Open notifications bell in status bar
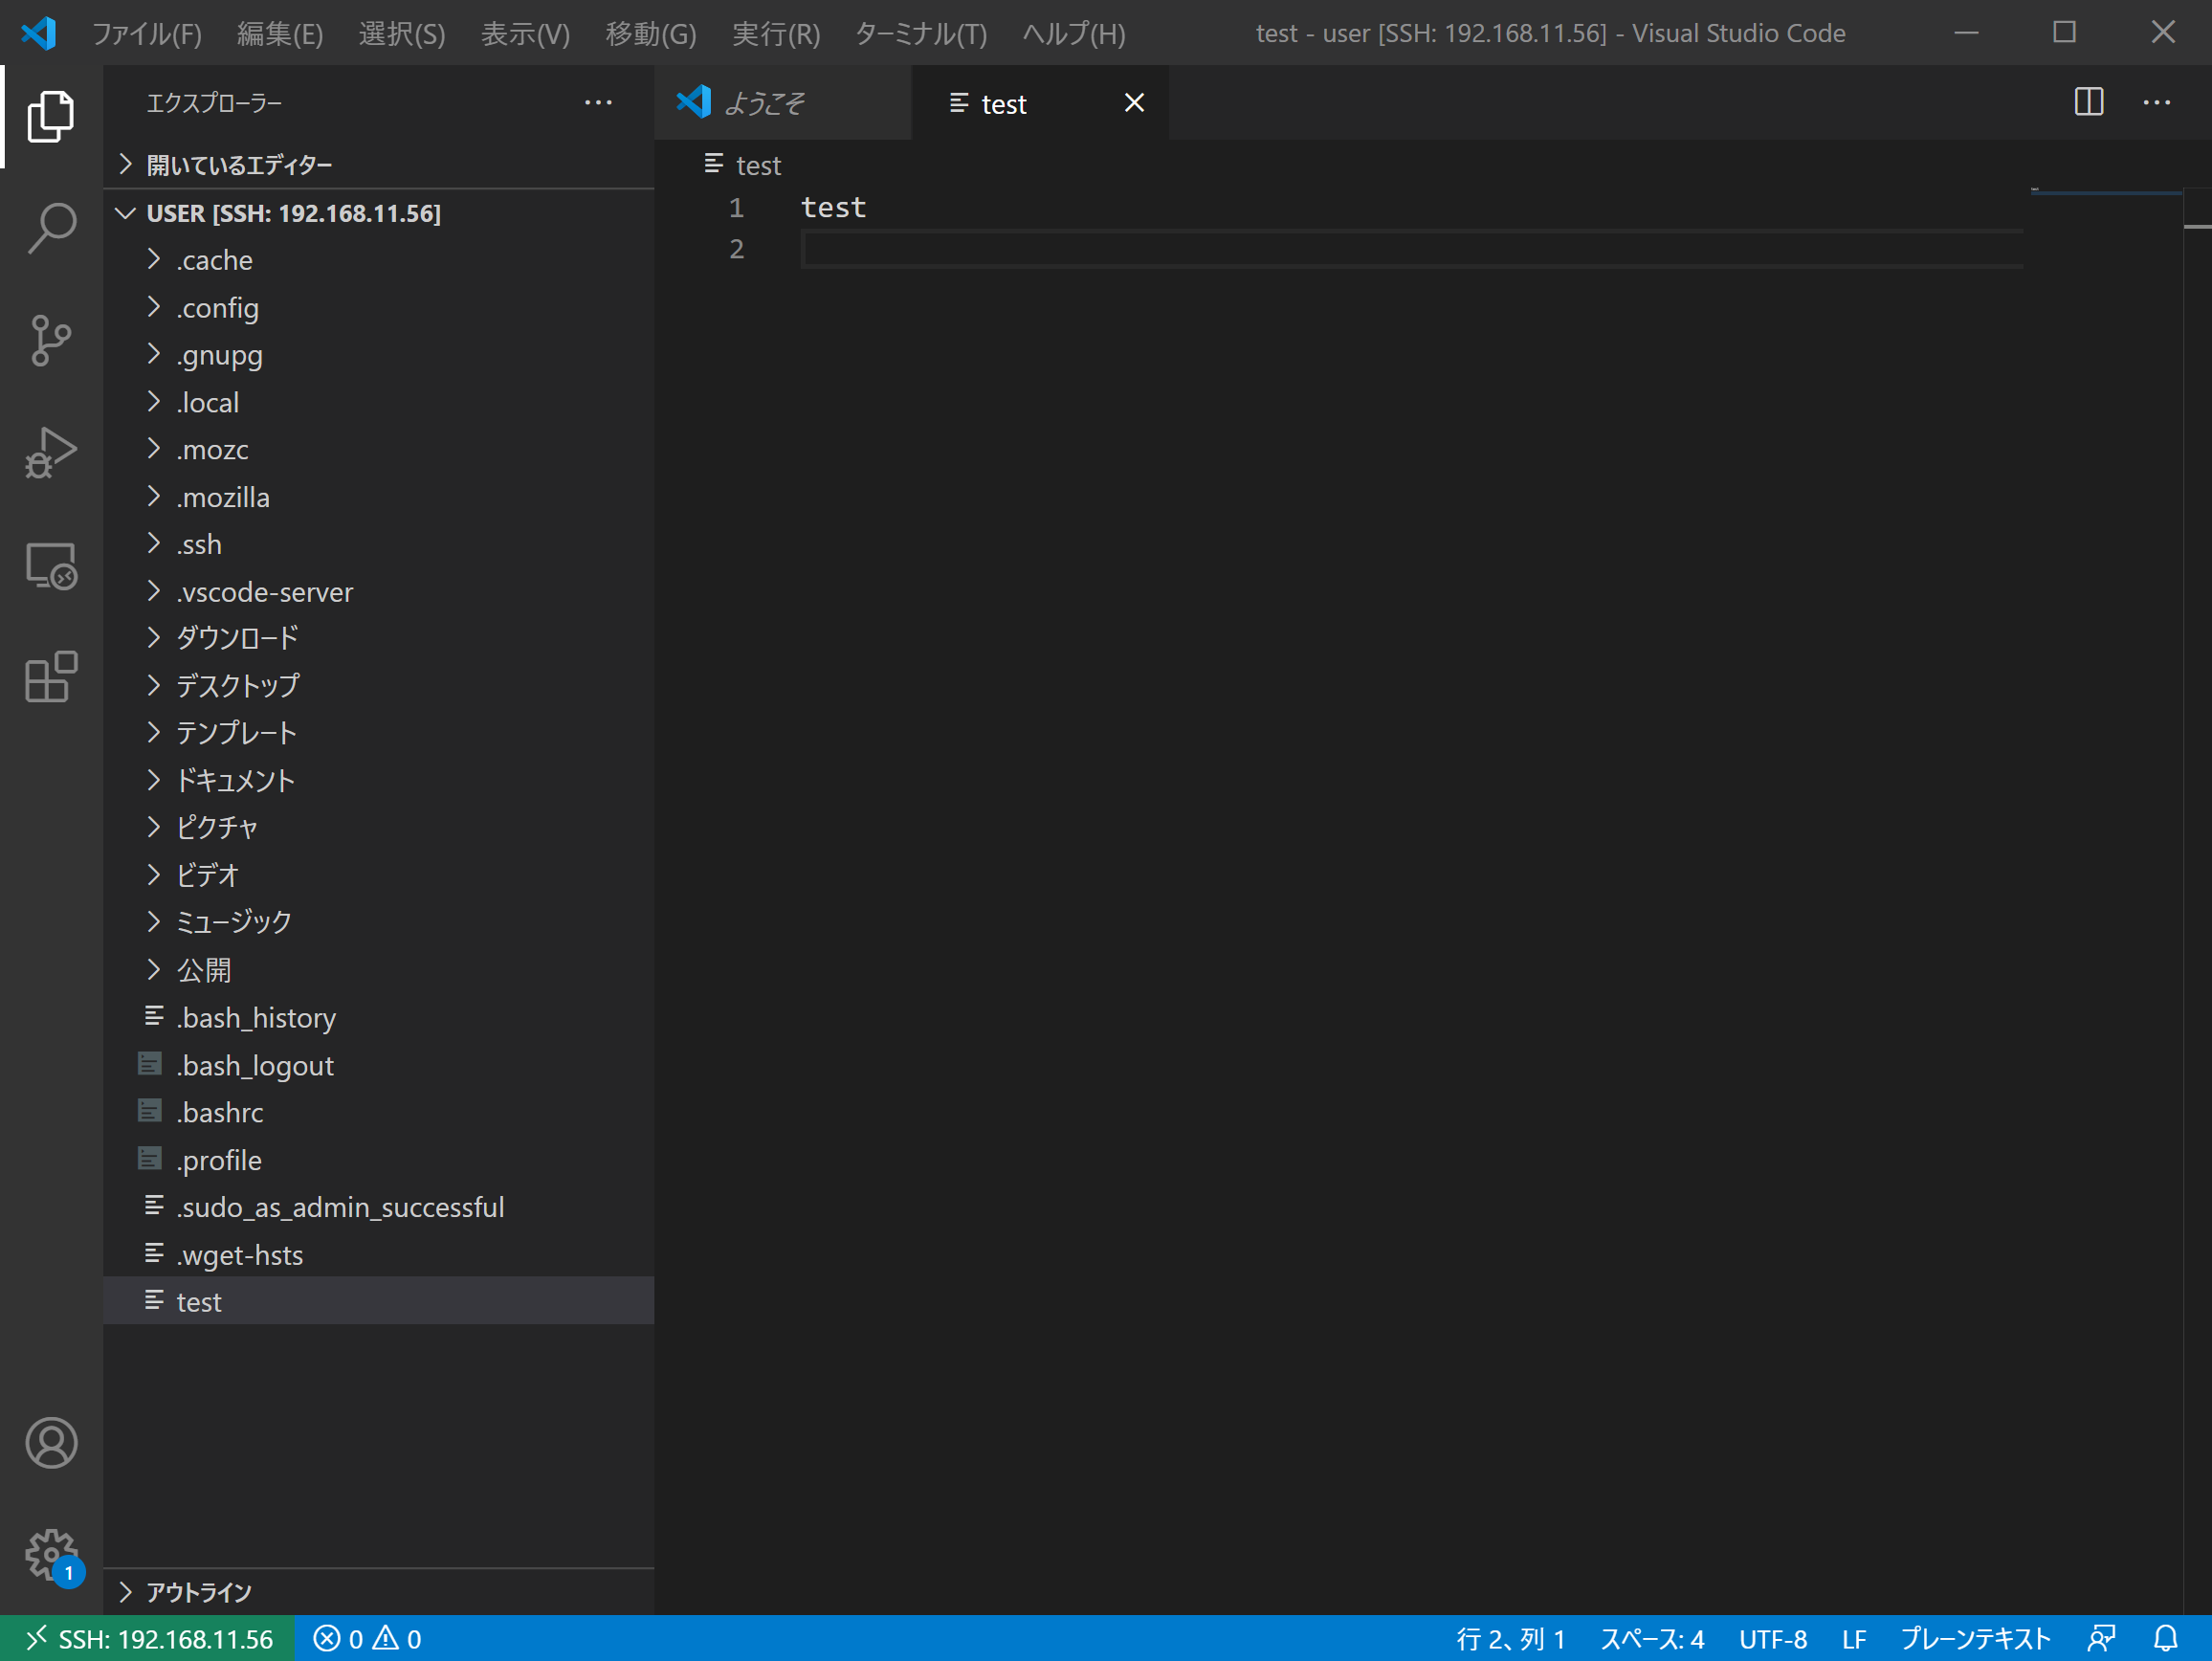 click(x=2165, y=1639)
